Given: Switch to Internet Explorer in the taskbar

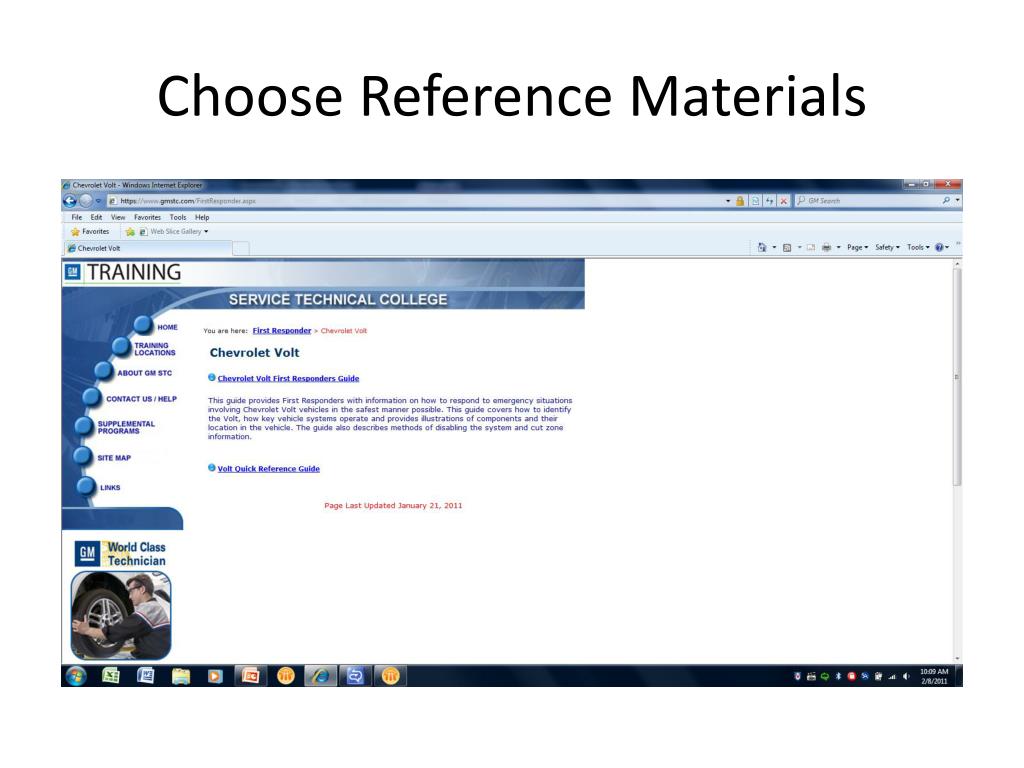Looking at the screenshot, I should 320,676.
